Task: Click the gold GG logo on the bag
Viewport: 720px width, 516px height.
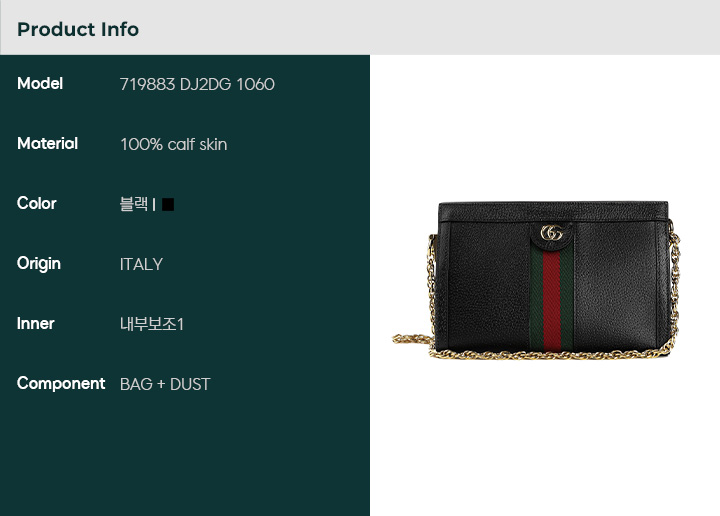Action: pos(551,233)
